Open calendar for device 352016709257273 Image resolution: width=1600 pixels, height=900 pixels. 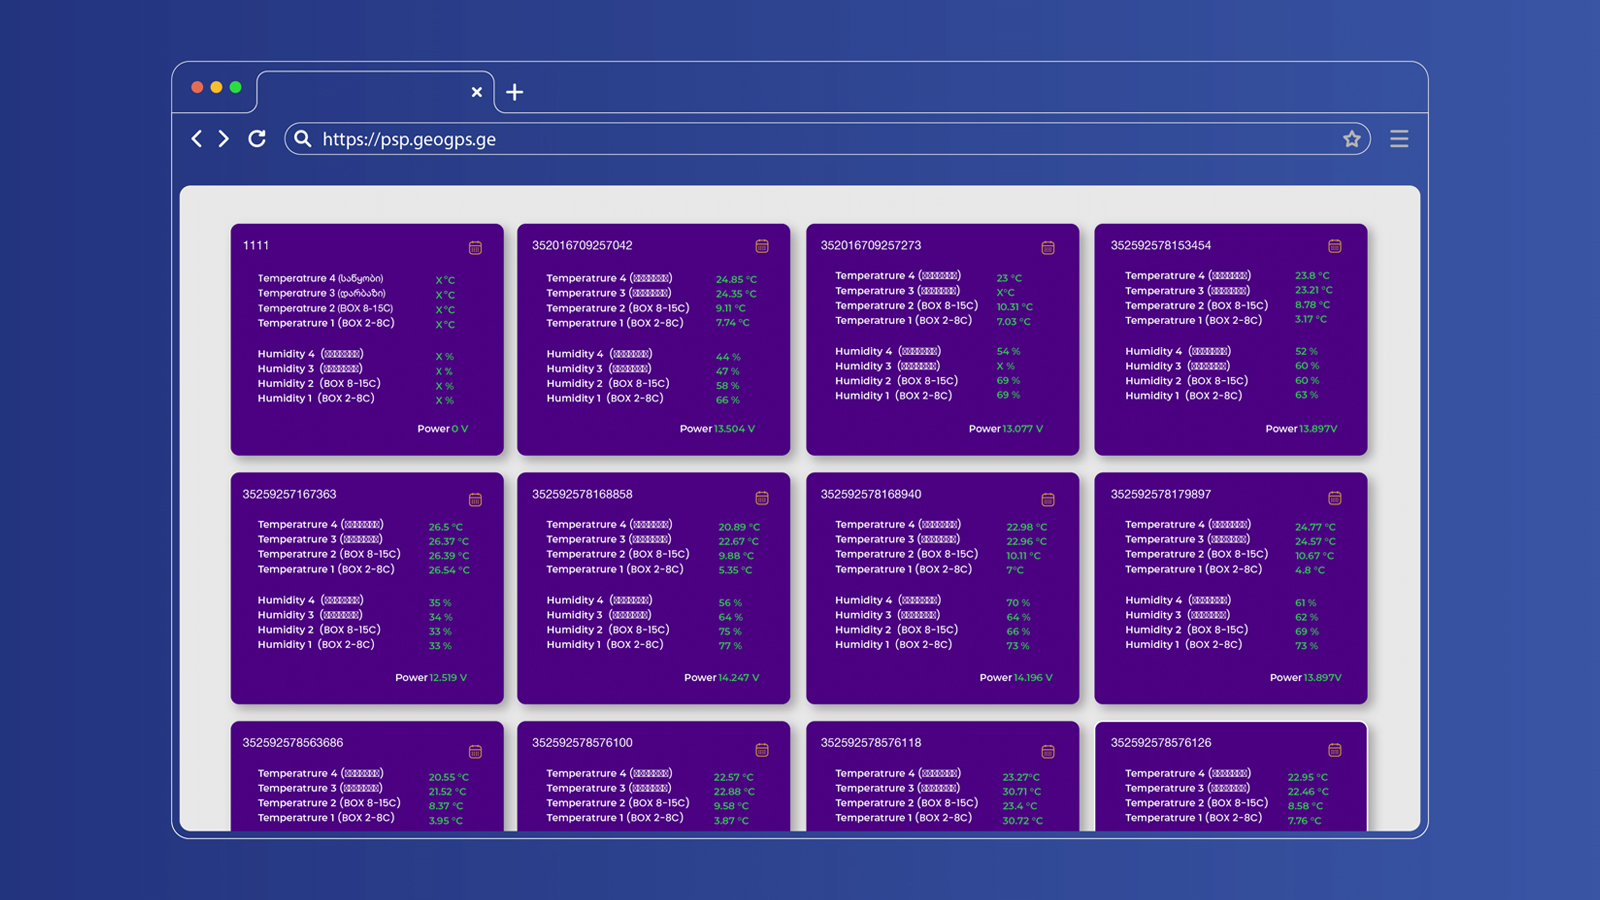click(x=1048, y=247)
